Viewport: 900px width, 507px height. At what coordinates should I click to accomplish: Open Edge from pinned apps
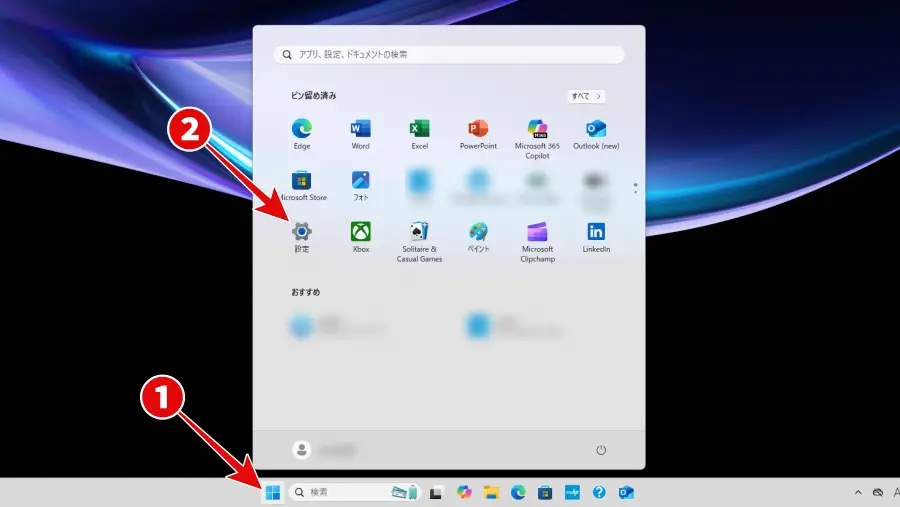tap(302, 134)
